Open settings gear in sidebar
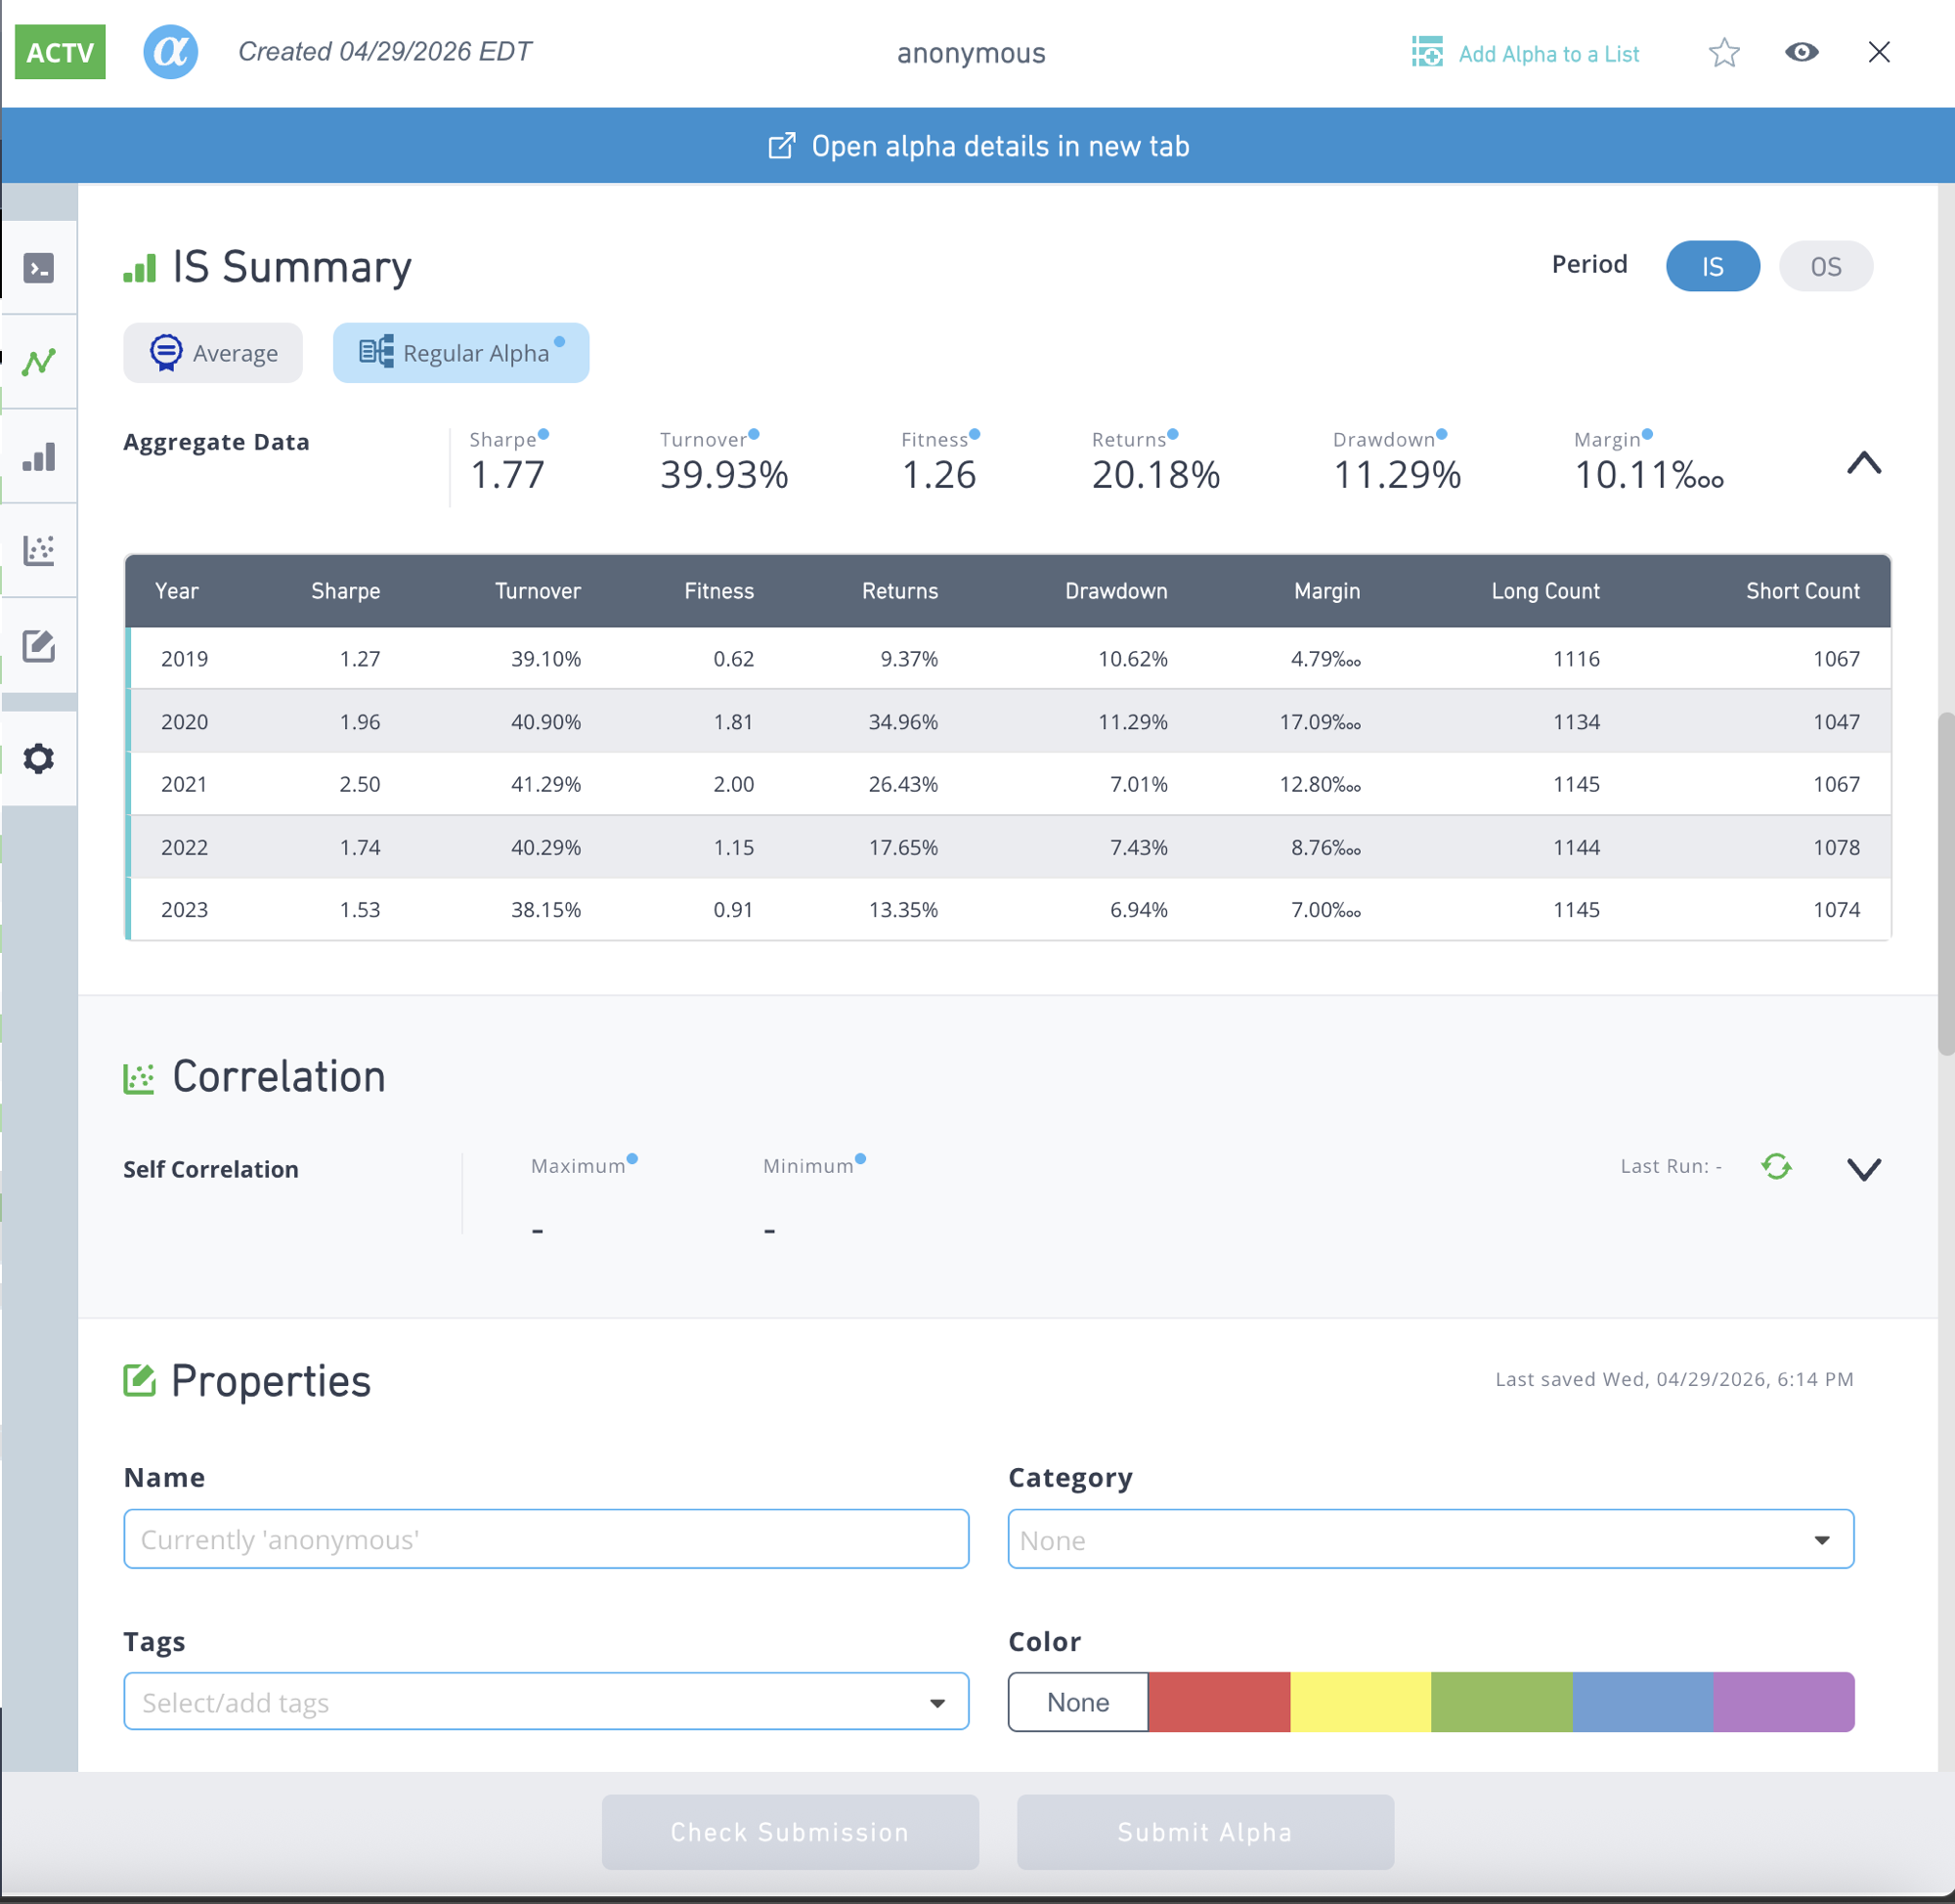1955x1904 pixels. tap(39, 758)
